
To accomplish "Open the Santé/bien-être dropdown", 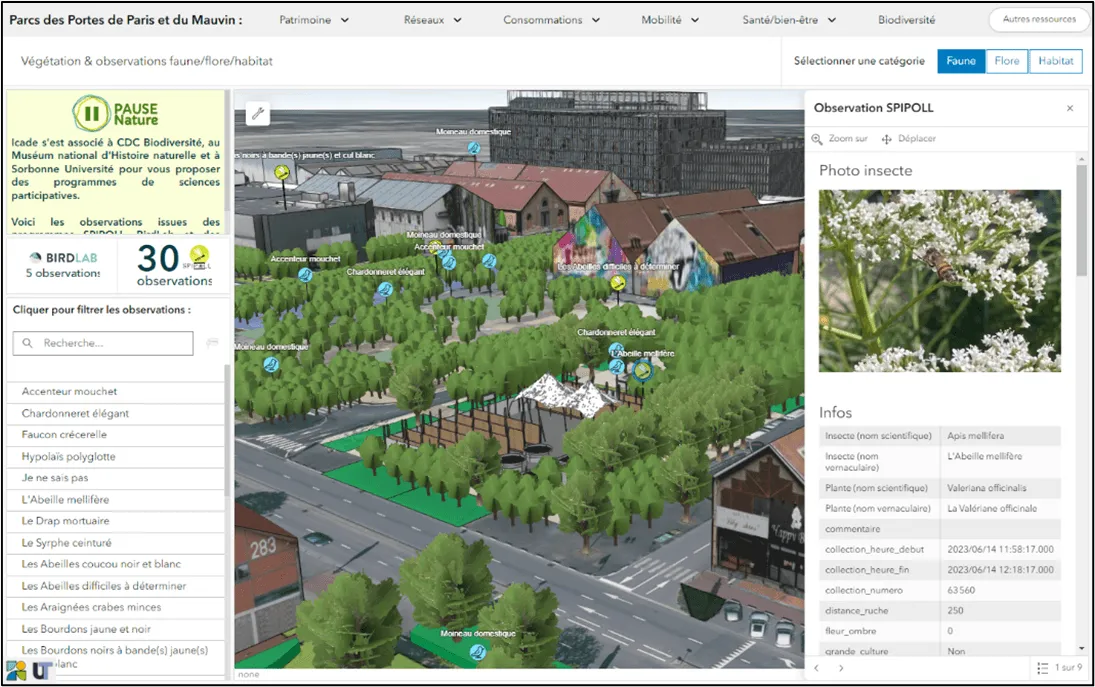I will click(789, 20).
